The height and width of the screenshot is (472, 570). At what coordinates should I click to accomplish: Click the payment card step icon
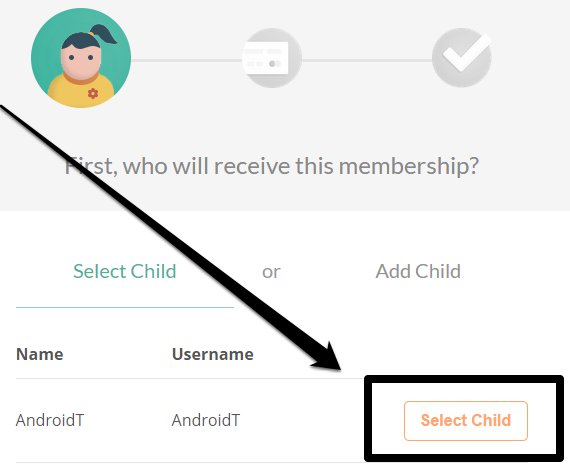pos(272,58)
